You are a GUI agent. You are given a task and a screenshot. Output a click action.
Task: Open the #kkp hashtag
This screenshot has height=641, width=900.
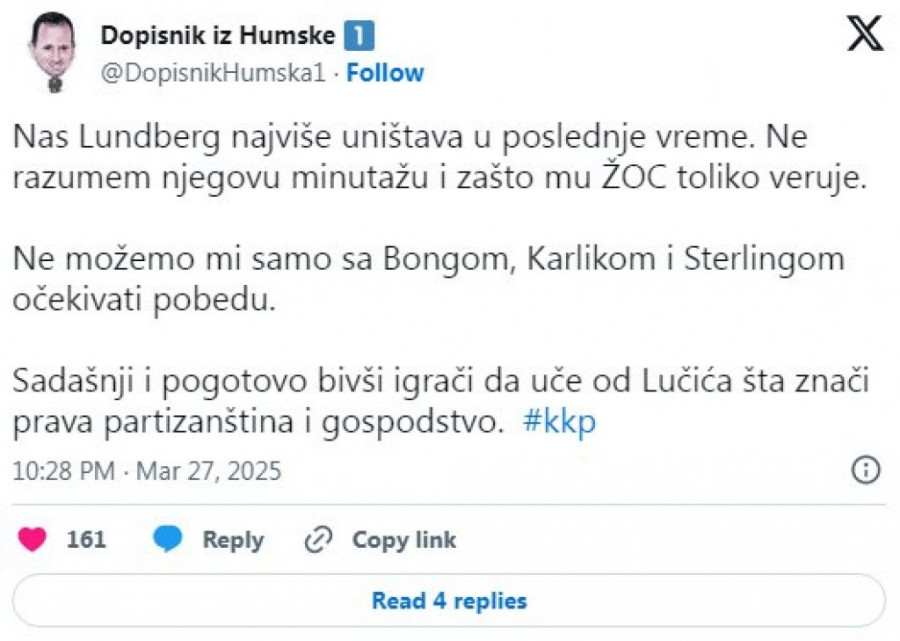(x=559, y=422)
